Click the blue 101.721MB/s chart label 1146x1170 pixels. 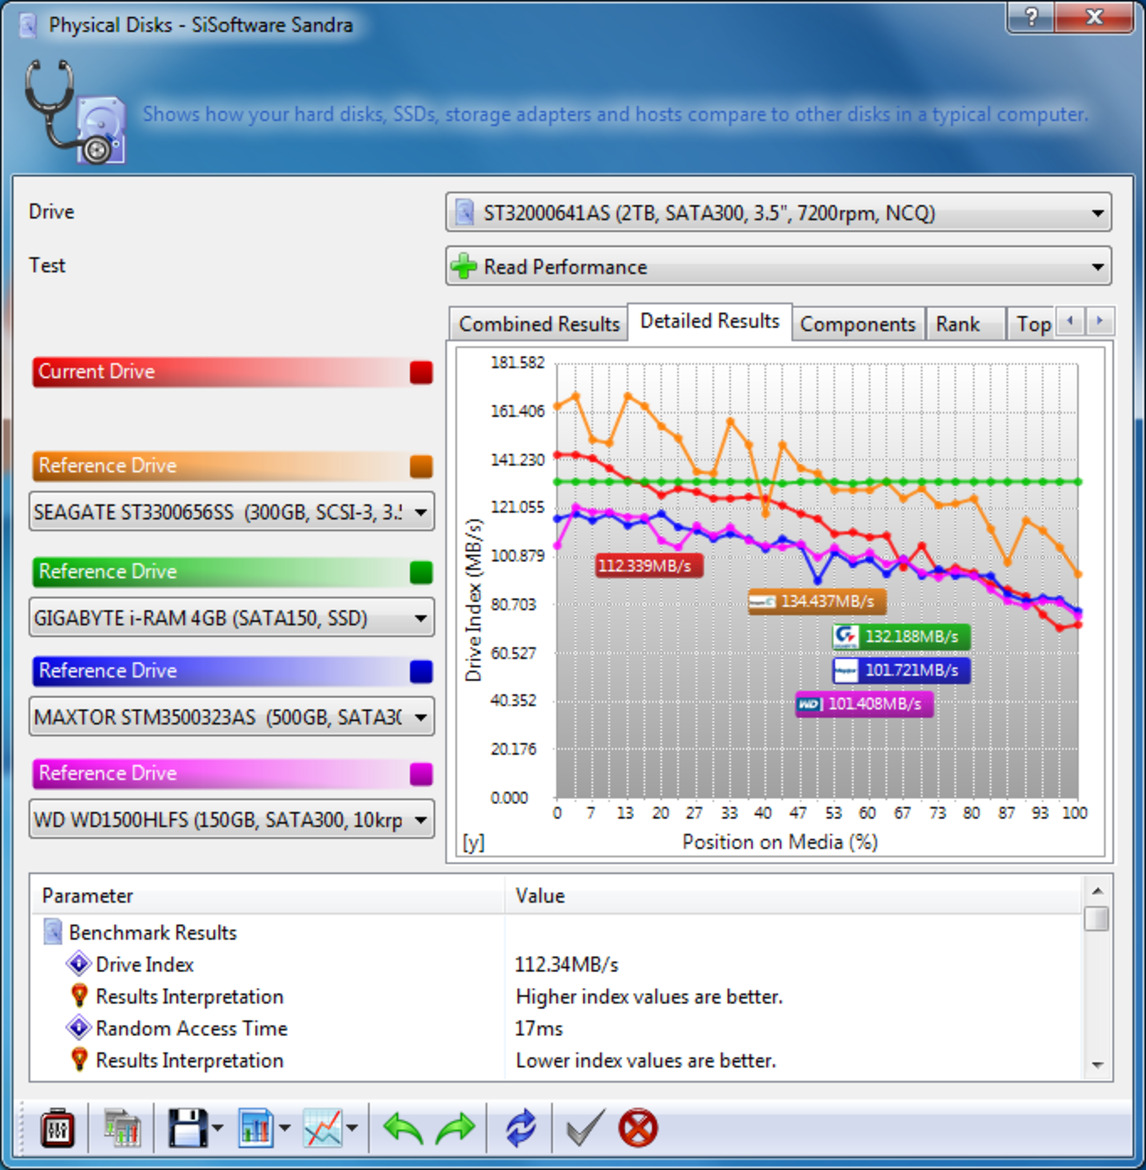(901, 670)
